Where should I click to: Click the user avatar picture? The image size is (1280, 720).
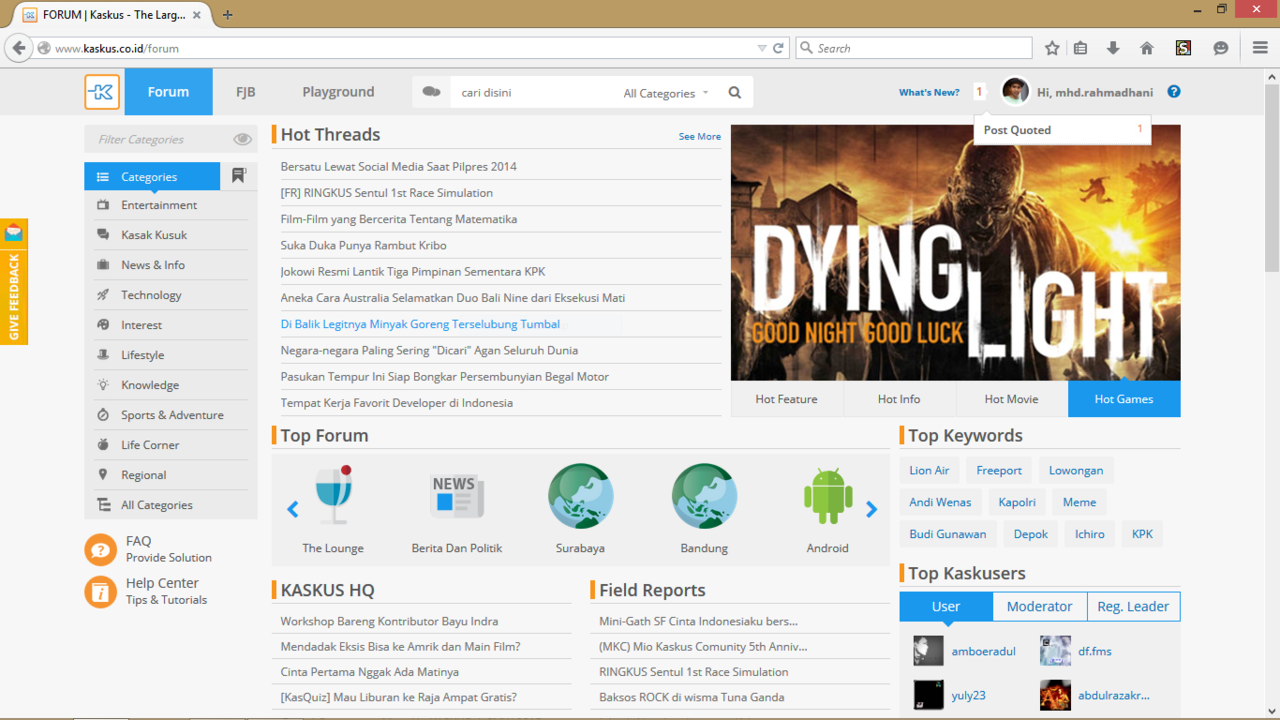(1015, 91)
